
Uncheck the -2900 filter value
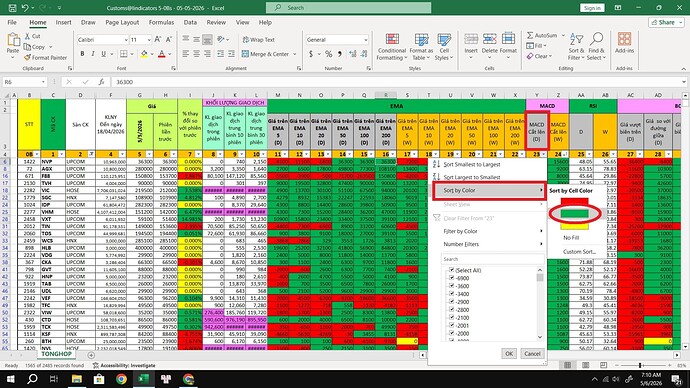click(x=451, y=302)
